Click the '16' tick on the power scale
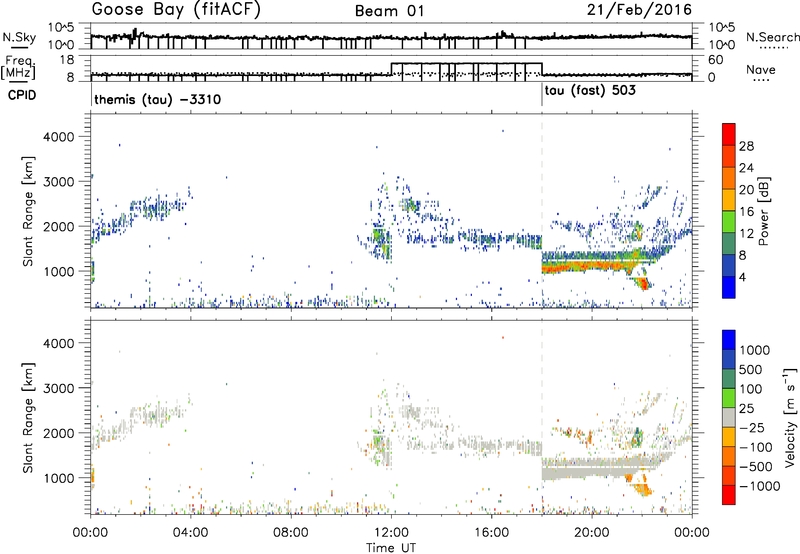 [746, 212]
